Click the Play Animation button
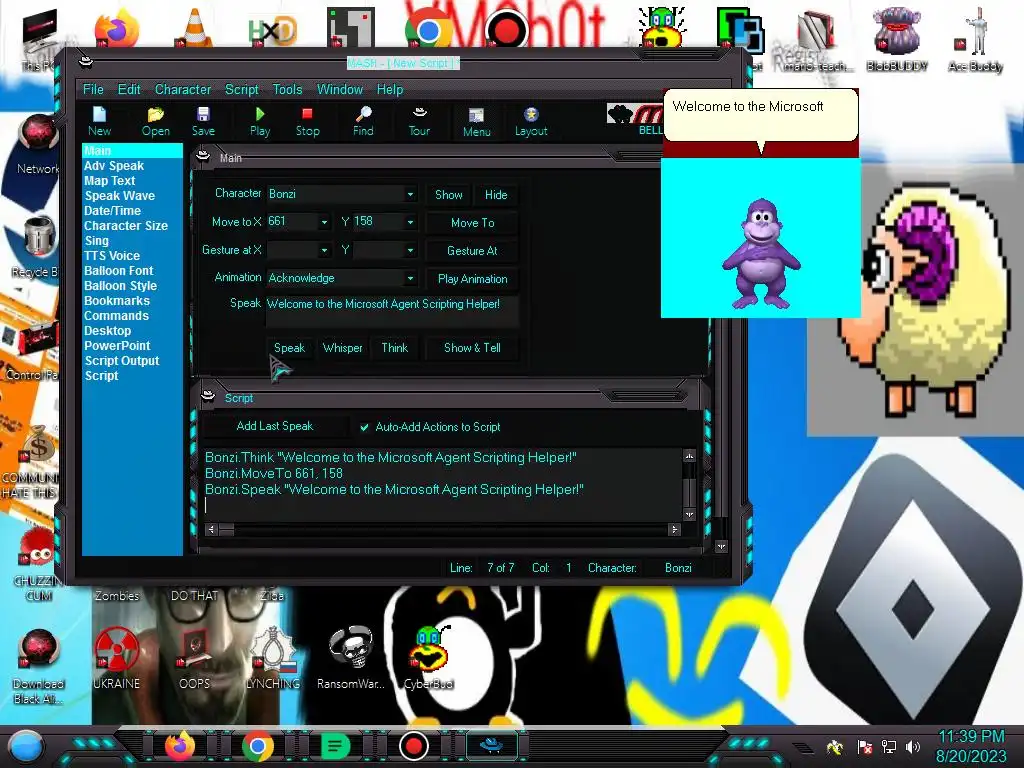 click(x=472, y=279)
